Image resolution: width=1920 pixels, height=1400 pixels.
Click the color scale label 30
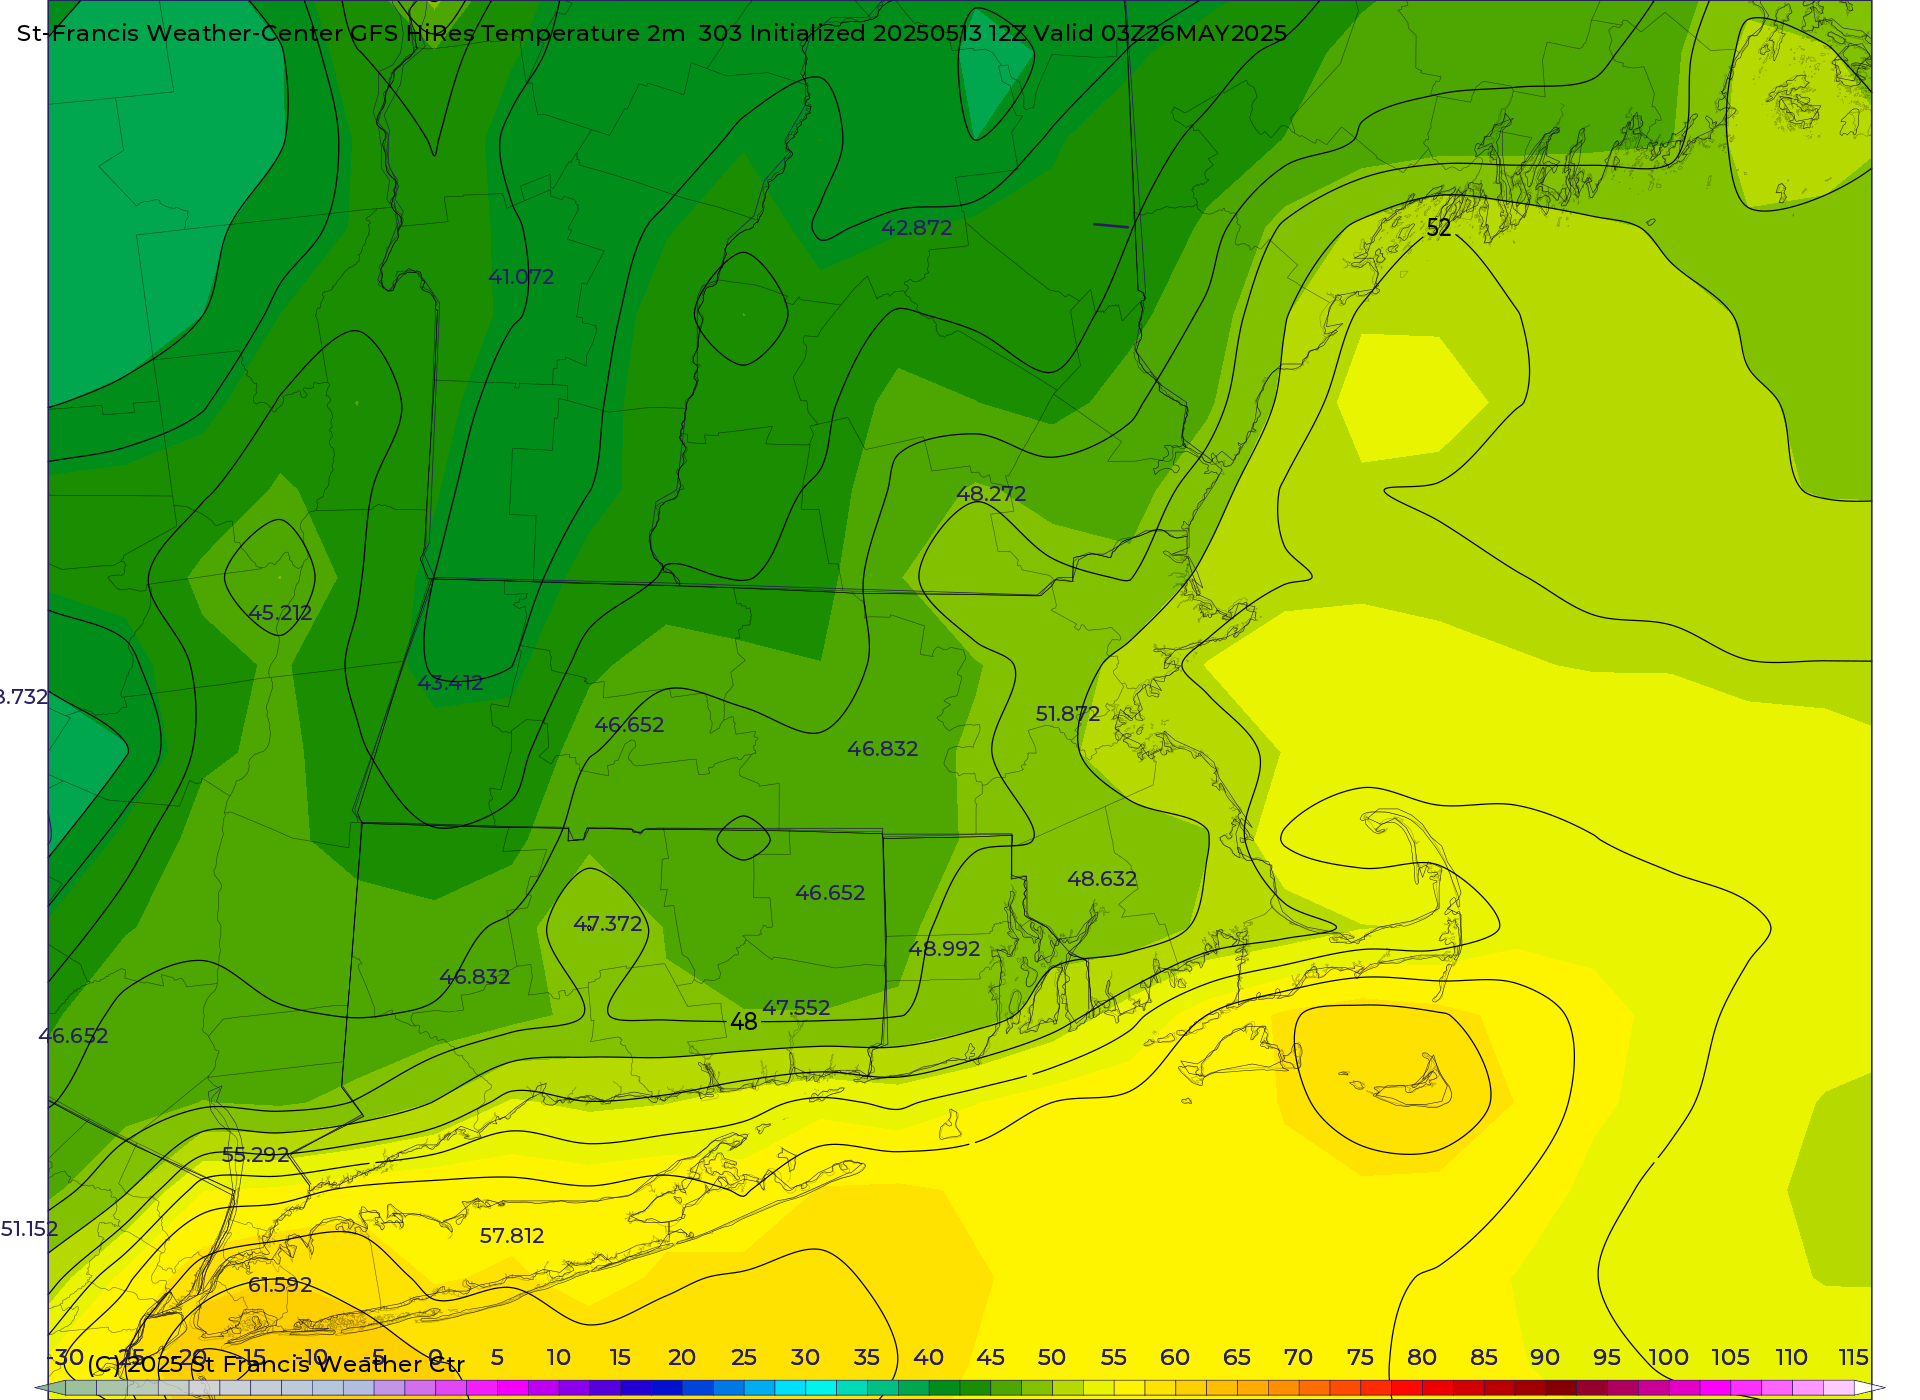[805, 1357]
